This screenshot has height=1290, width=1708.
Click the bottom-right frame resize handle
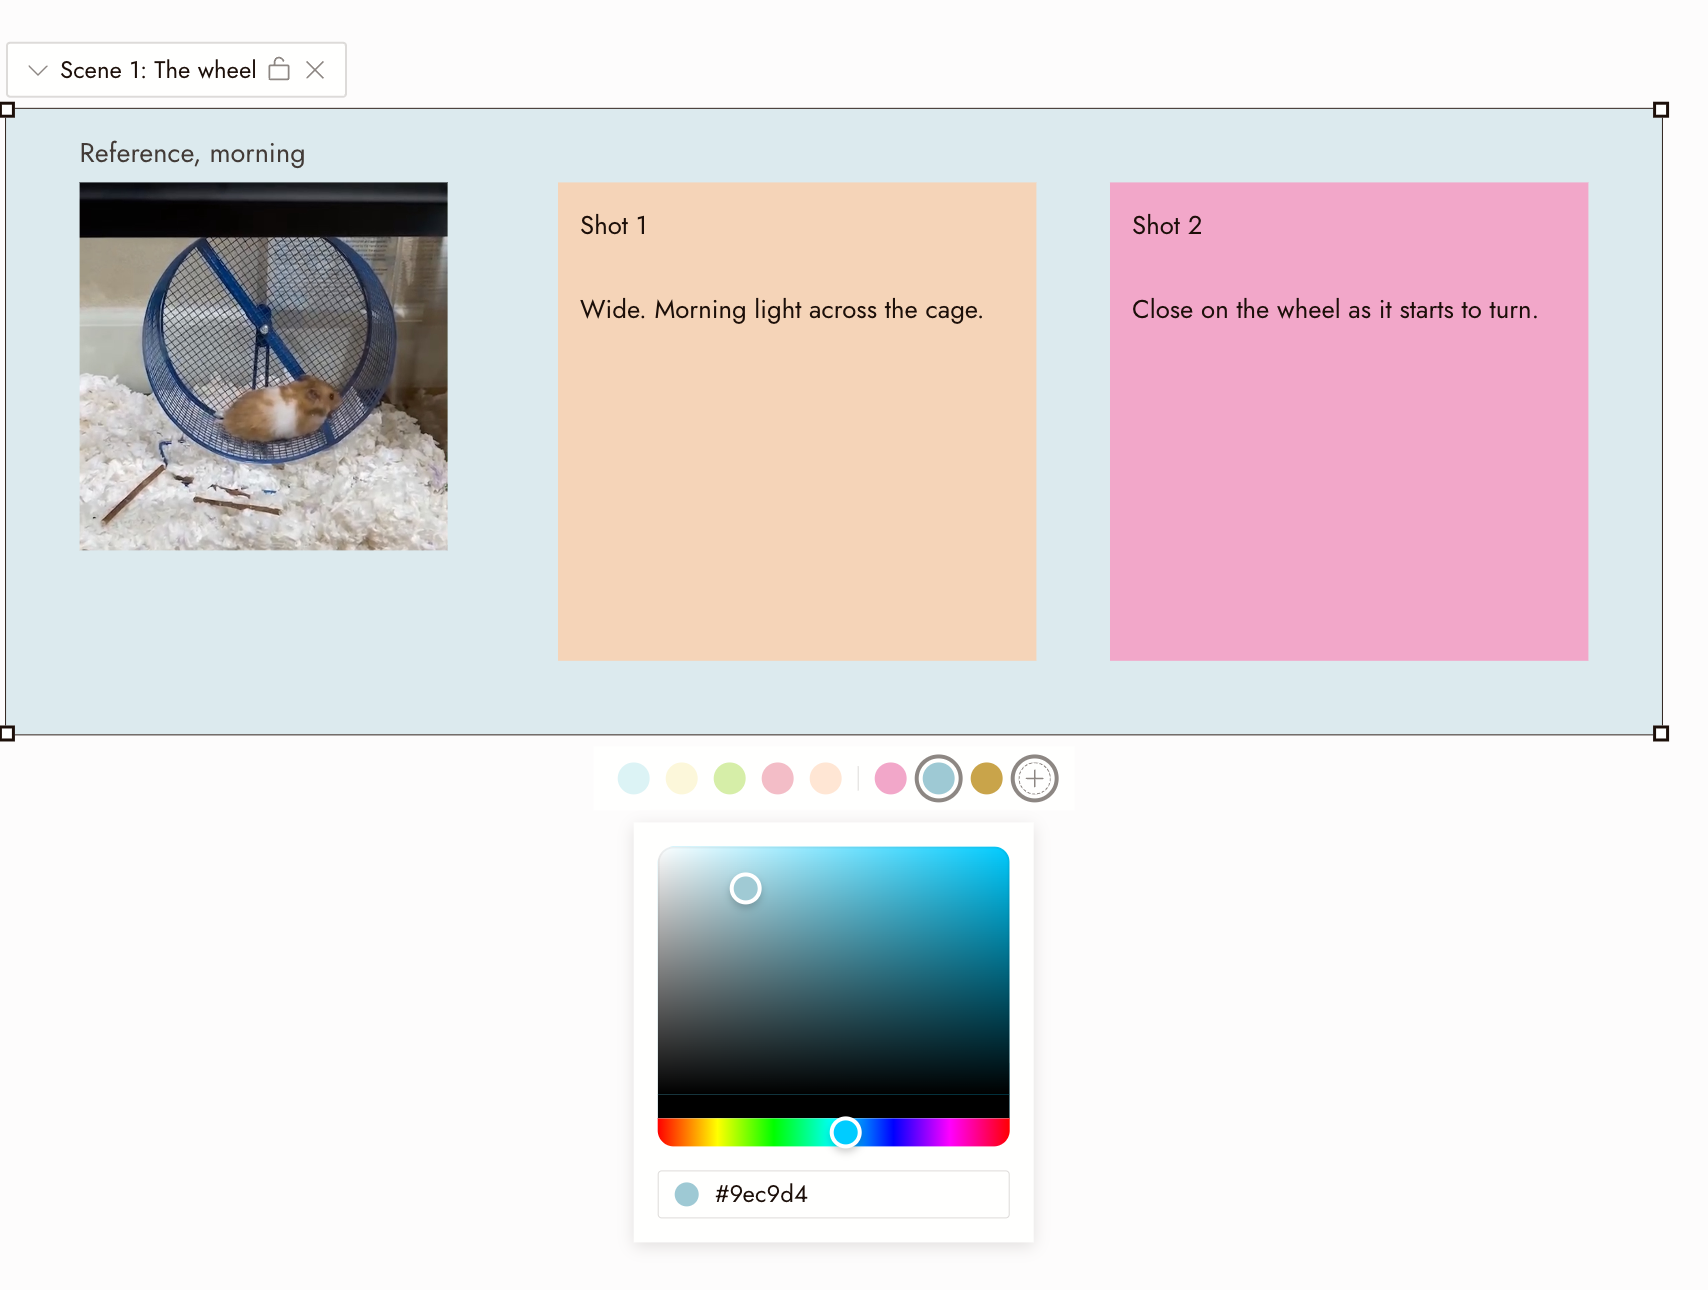[x=1661, y=734]
